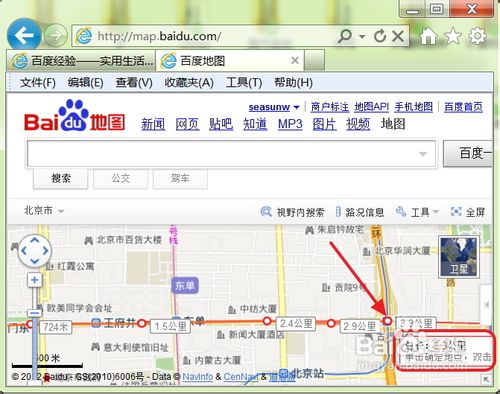Select the 搜索 search tab
This screenshot has width=500, height=394.
[x=61, y=178]
